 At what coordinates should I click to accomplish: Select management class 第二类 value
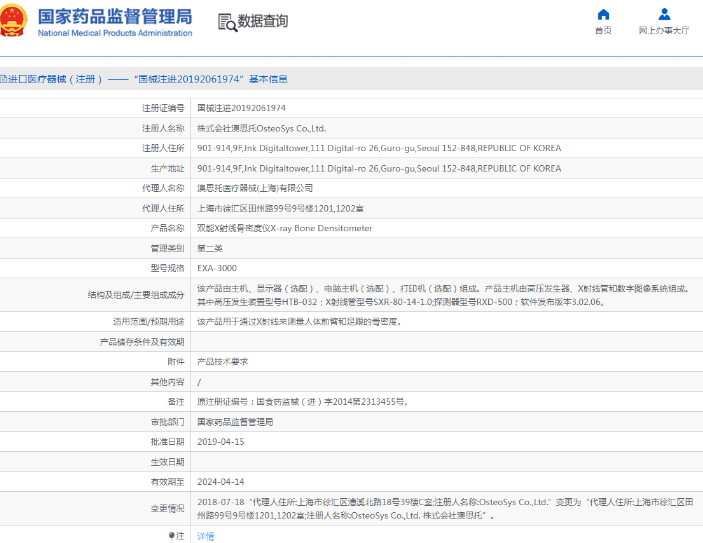point(210,248)
